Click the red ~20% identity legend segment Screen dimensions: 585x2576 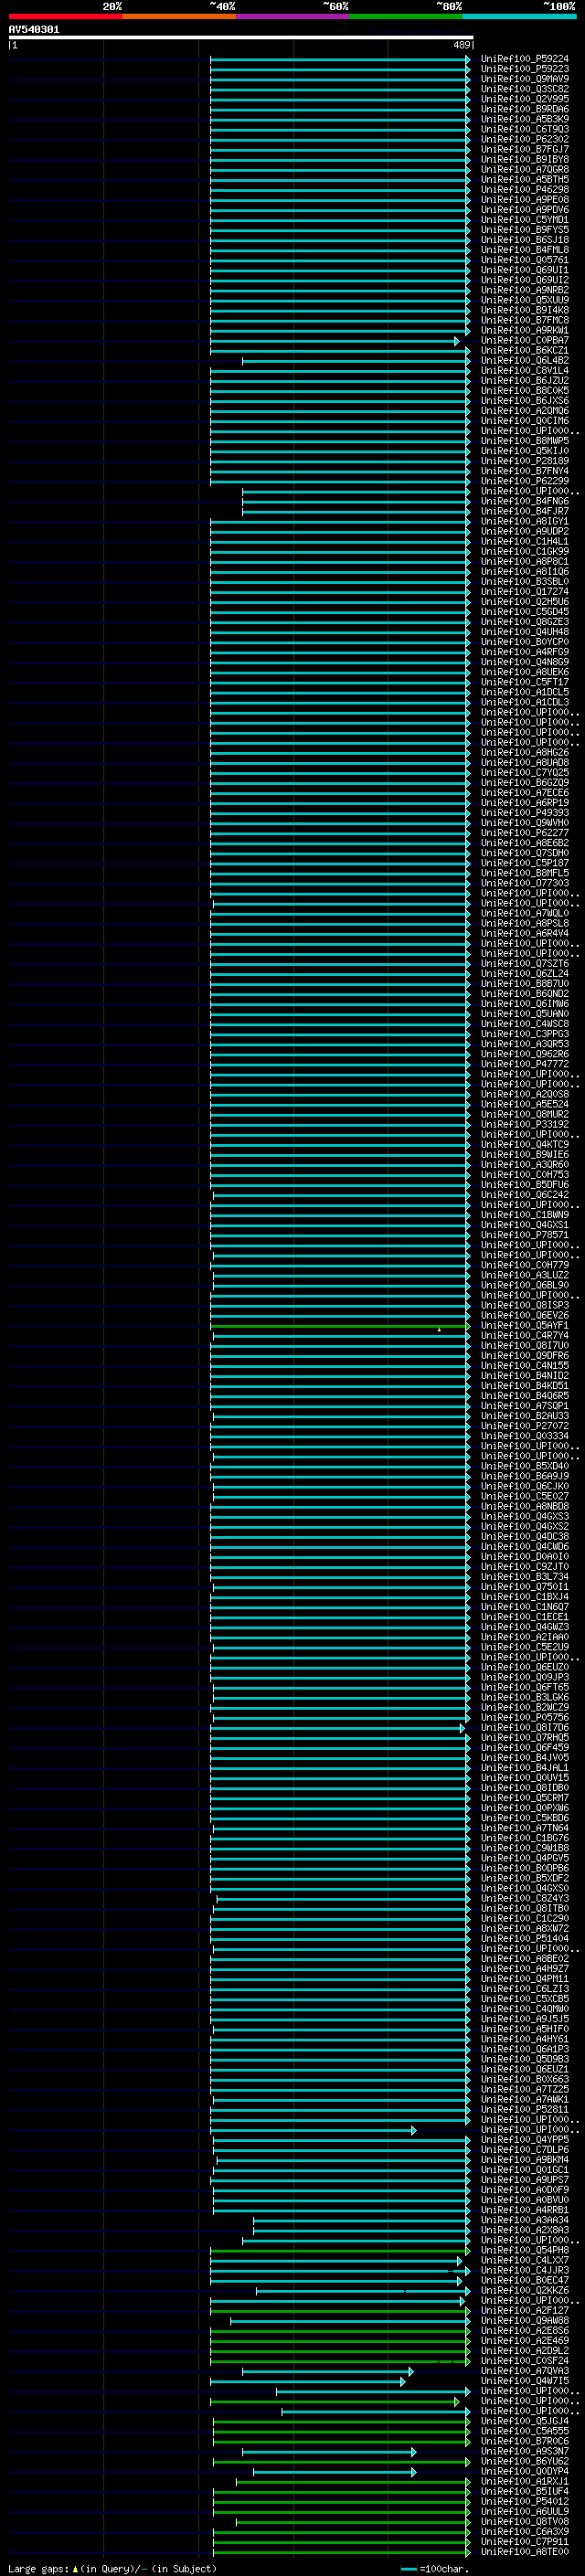point(65,16)
